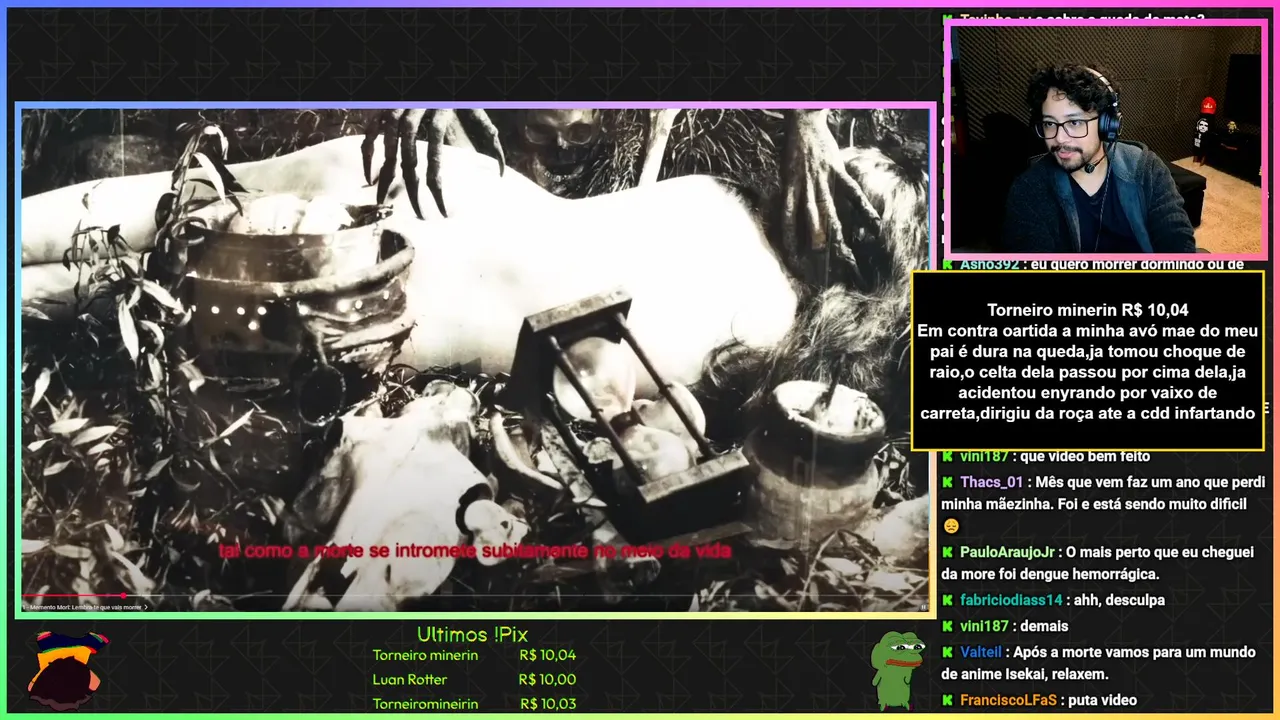
Task: Click the amount 'R$ 10,00' in Pix list
Action: point(548,680)
